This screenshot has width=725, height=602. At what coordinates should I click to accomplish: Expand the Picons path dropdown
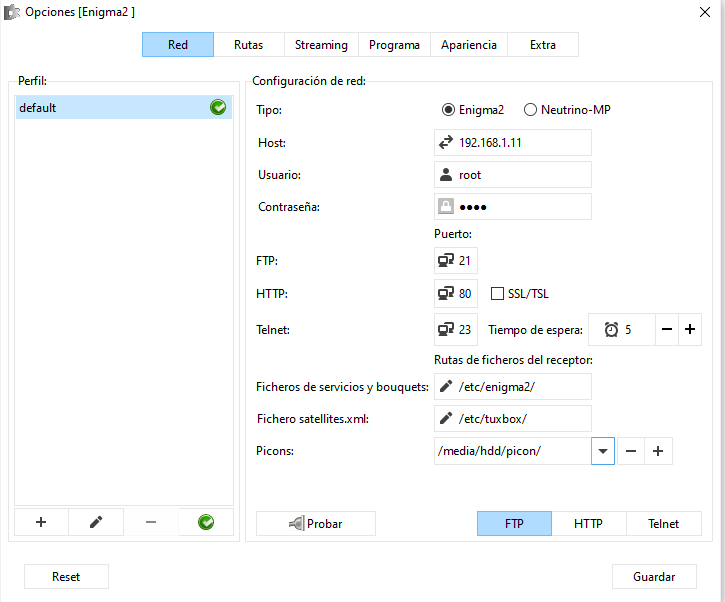click(x=602, y=451)
